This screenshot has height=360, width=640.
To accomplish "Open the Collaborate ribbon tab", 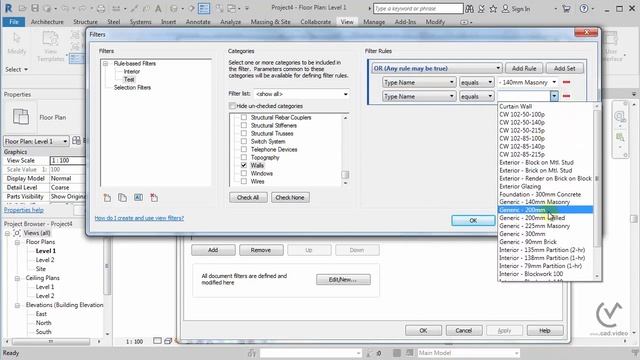I will [x=316, y=22].
